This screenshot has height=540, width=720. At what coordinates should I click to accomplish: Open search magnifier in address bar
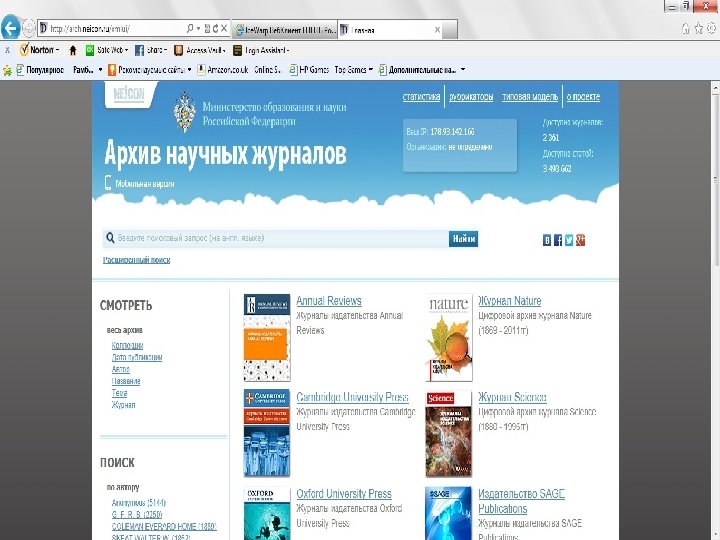[x=190, y=28]
